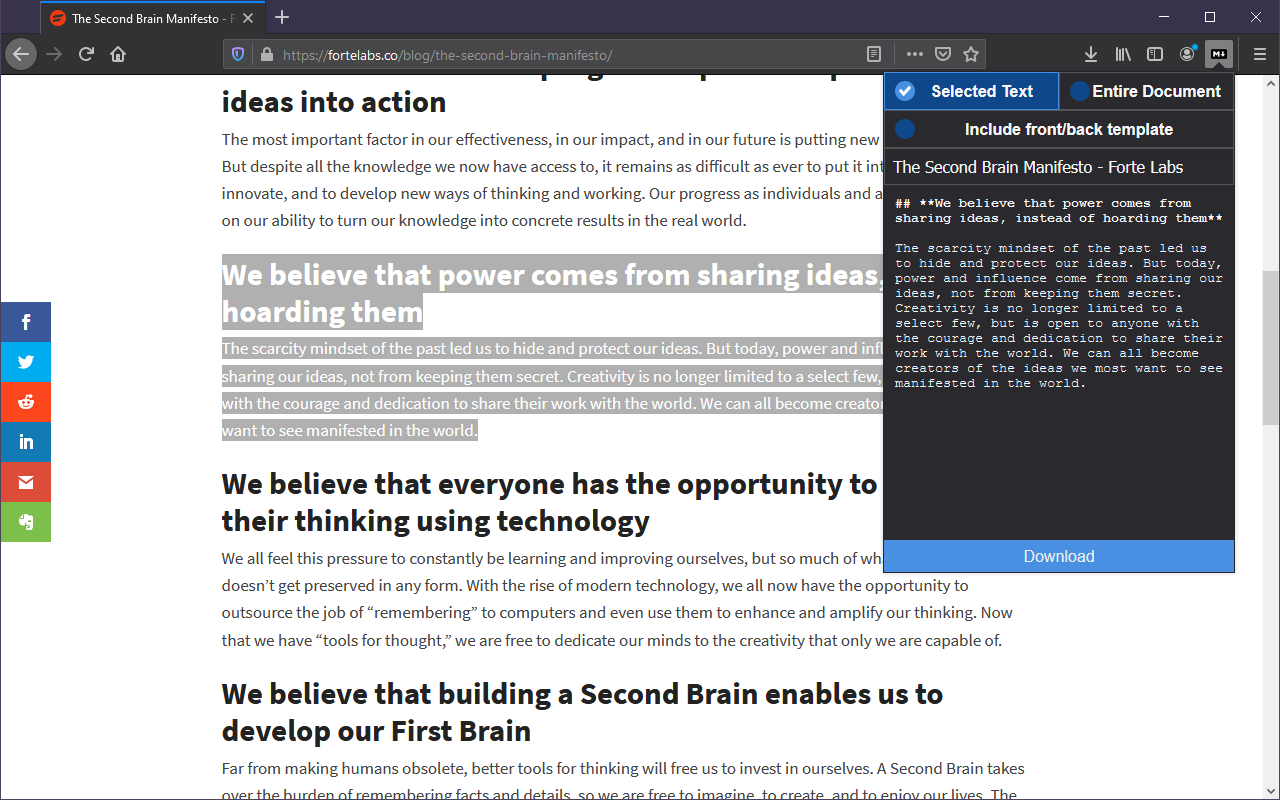Click inside the markdown preview text area
Viewport: 1280px width, 800px height.
[x=1059, y=362]
